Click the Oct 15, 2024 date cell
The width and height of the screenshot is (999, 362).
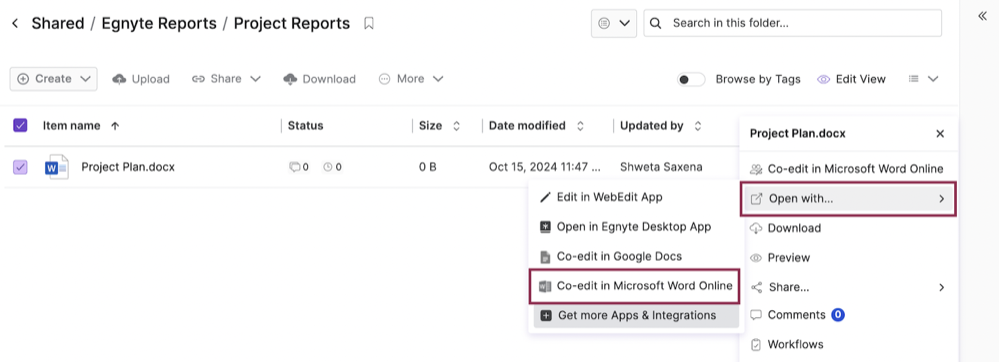click(x=545, y=167)
